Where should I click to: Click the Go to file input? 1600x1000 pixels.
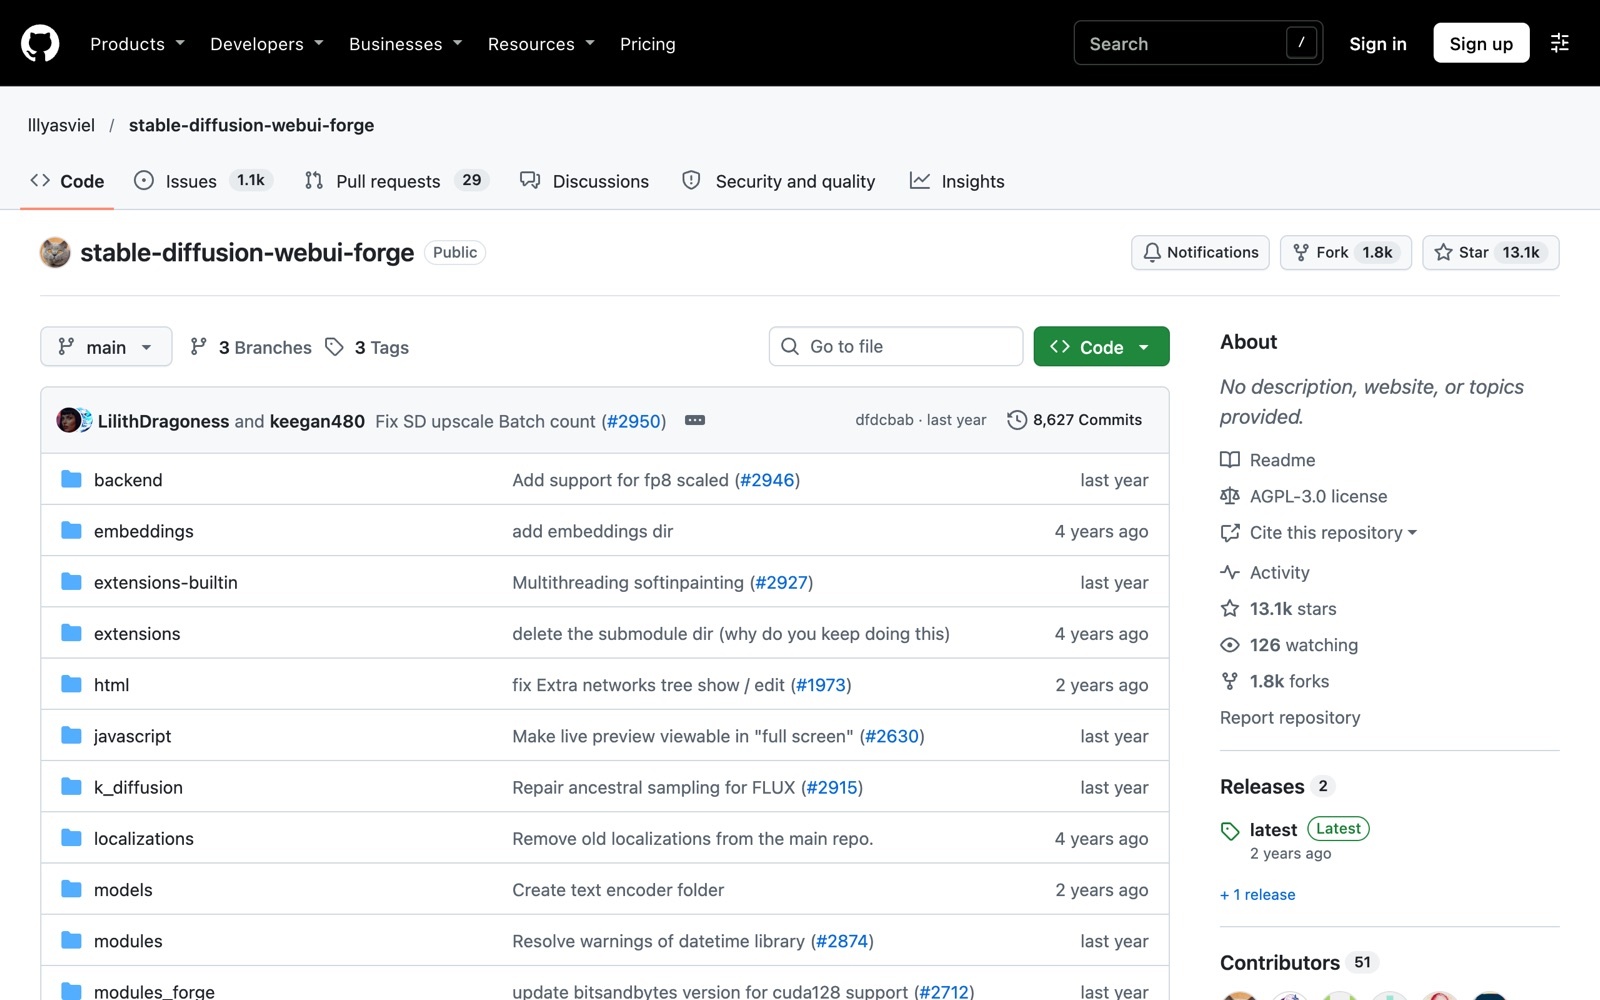pyautogui.click(x=896, y=346)
